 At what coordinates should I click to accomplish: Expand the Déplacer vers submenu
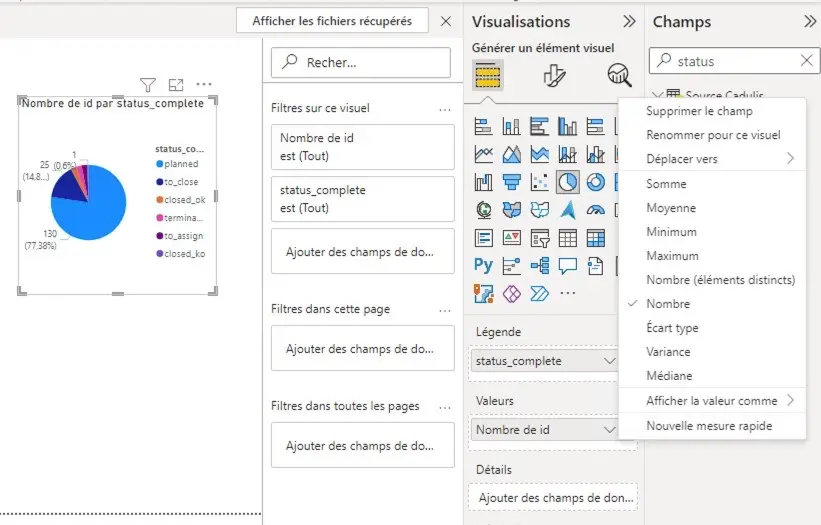pos(720,159)
